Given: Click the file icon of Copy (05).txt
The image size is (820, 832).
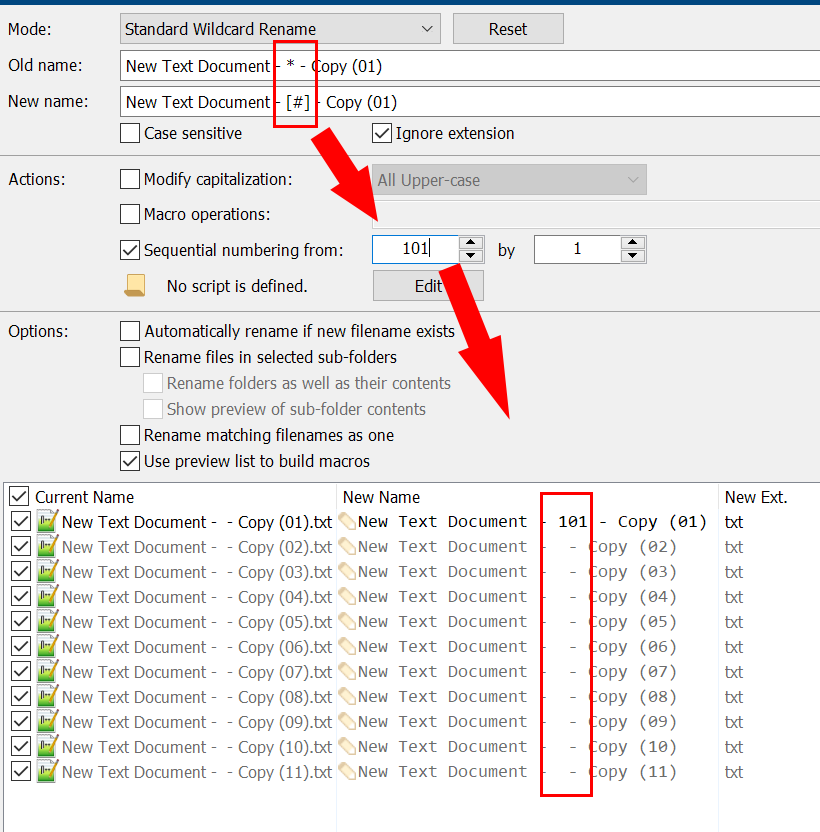Looking at the screenshot, I should tap(47, 621).
